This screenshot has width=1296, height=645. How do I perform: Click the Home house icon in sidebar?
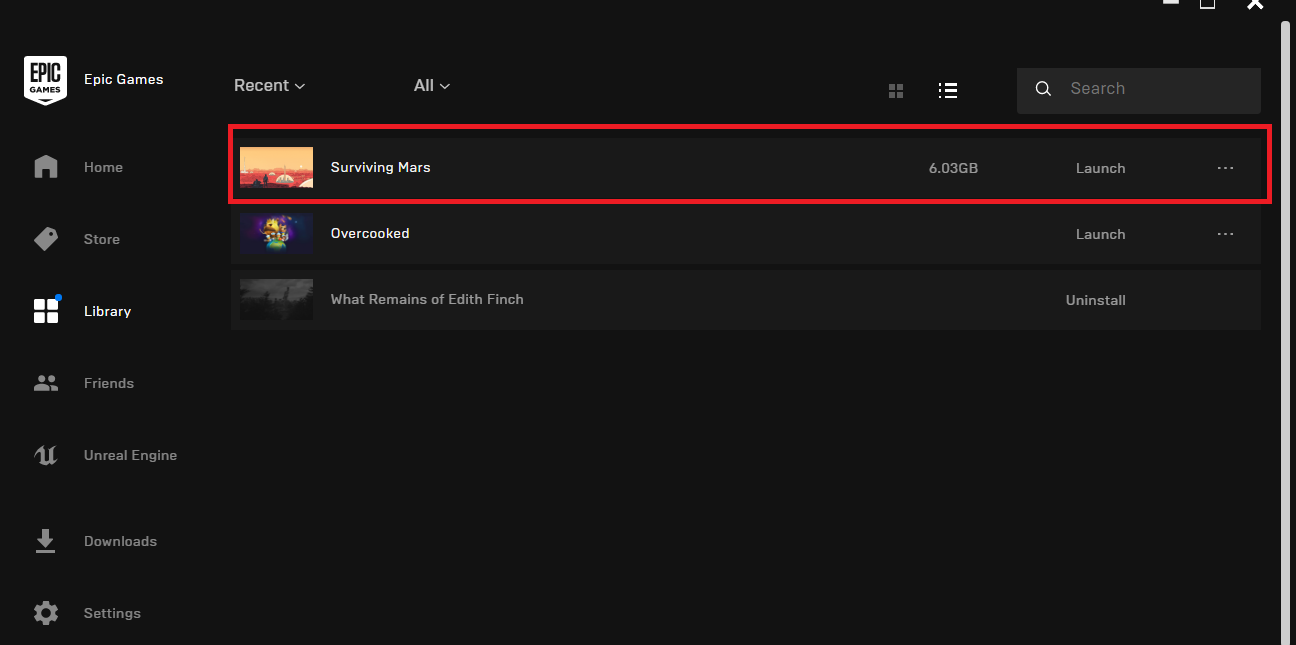(46, 167)
